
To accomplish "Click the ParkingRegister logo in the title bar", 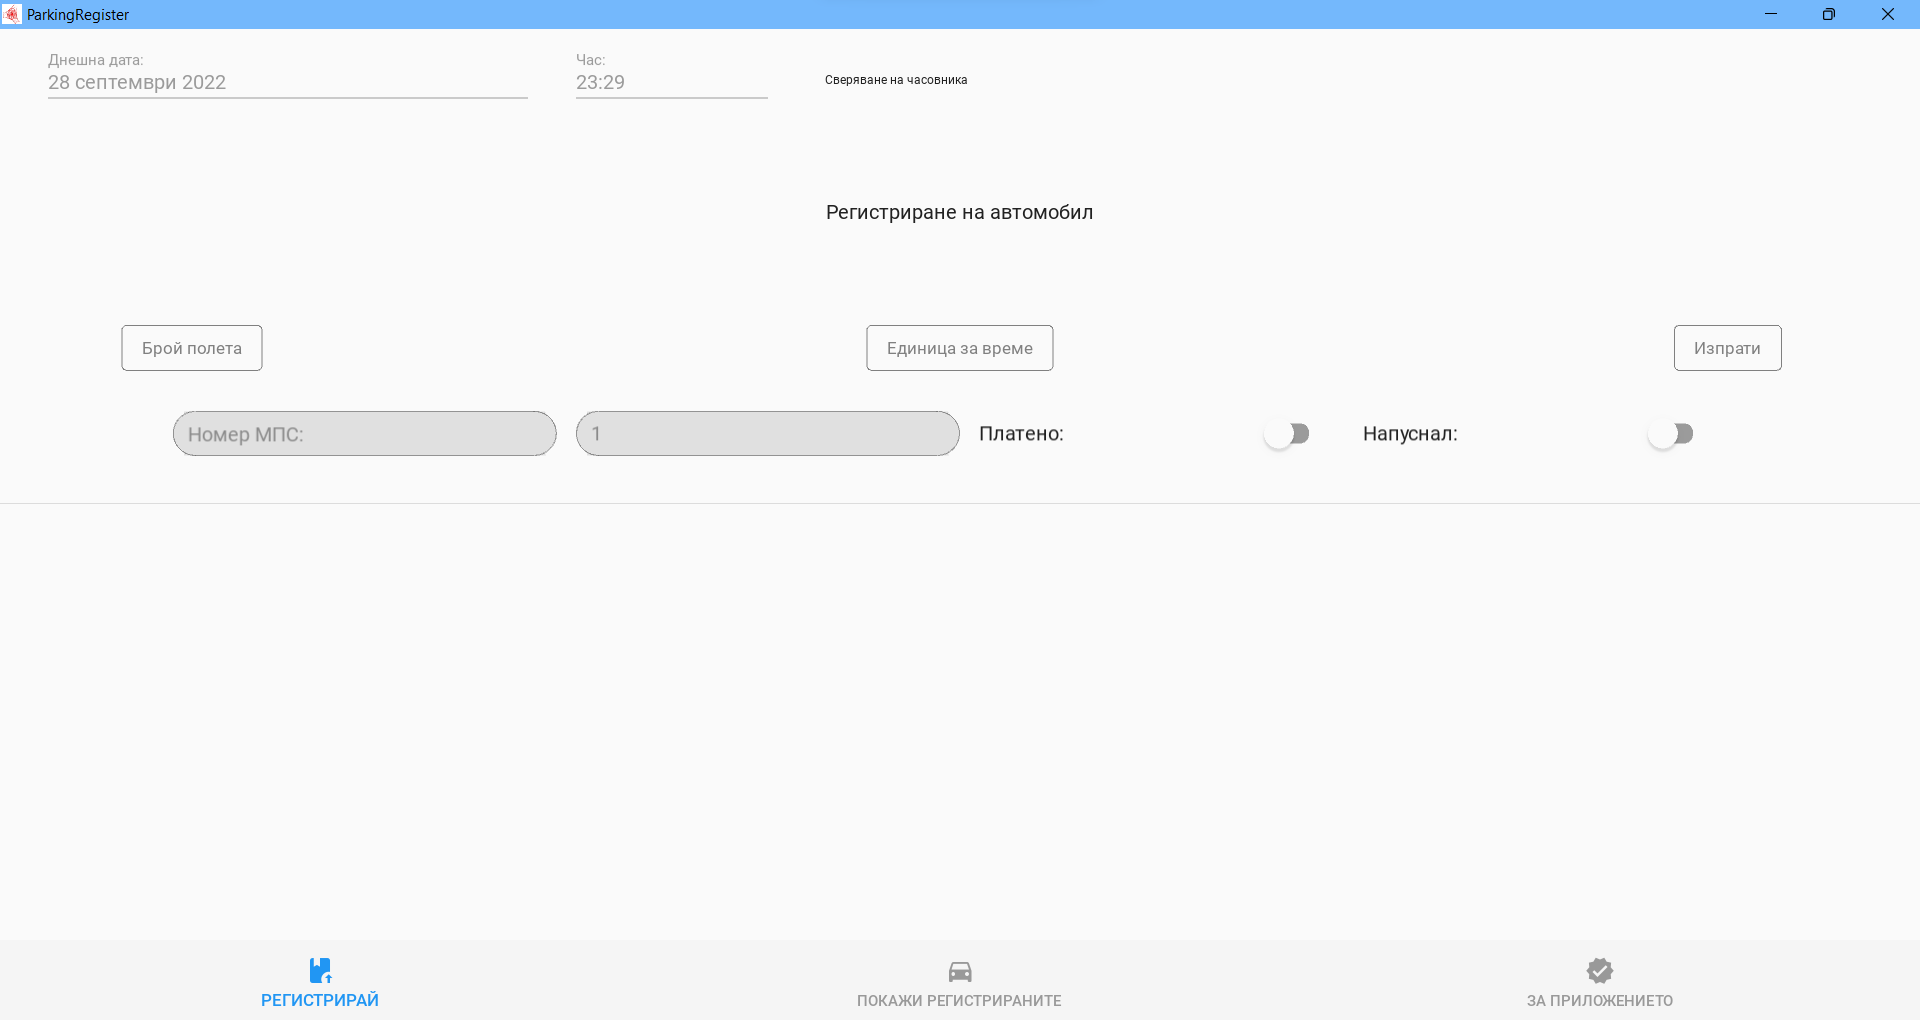I will pyautogui.click(x=11, y=14).
